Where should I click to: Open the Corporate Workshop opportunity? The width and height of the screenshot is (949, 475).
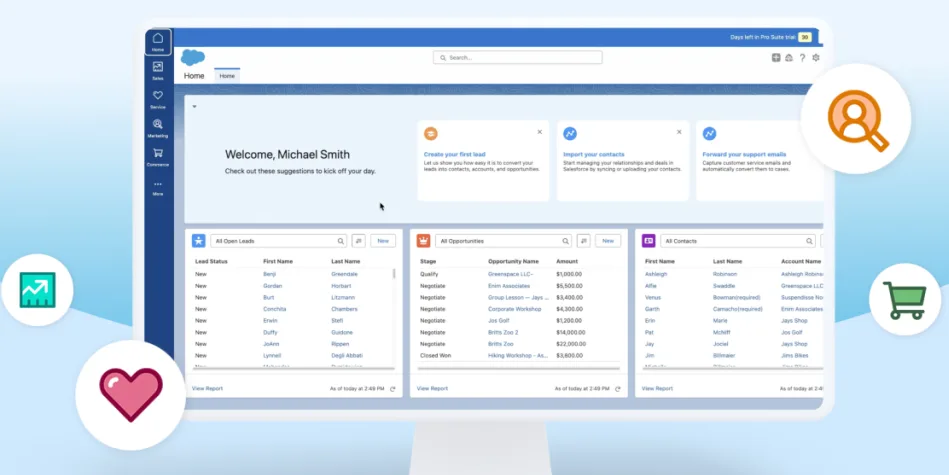coord(514,309)
